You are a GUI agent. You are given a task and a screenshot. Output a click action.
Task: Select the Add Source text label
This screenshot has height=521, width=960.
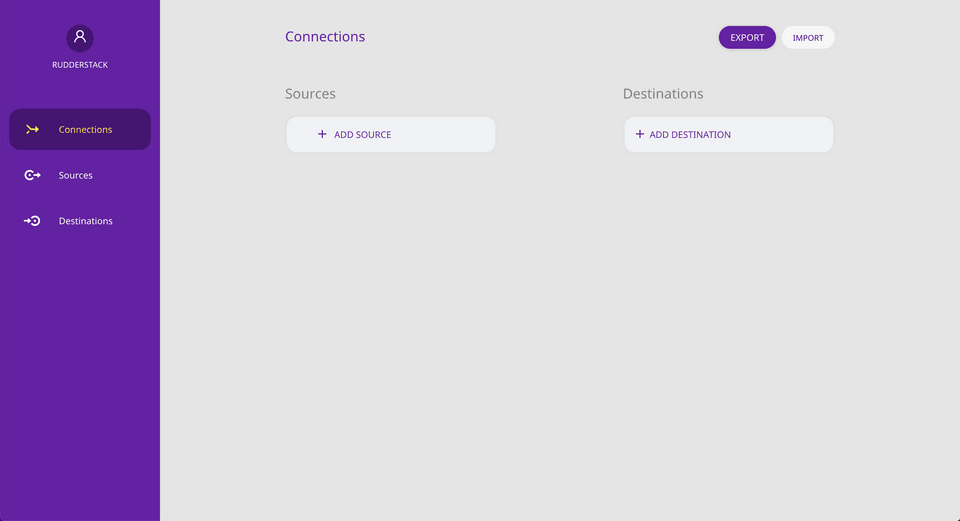363,135
